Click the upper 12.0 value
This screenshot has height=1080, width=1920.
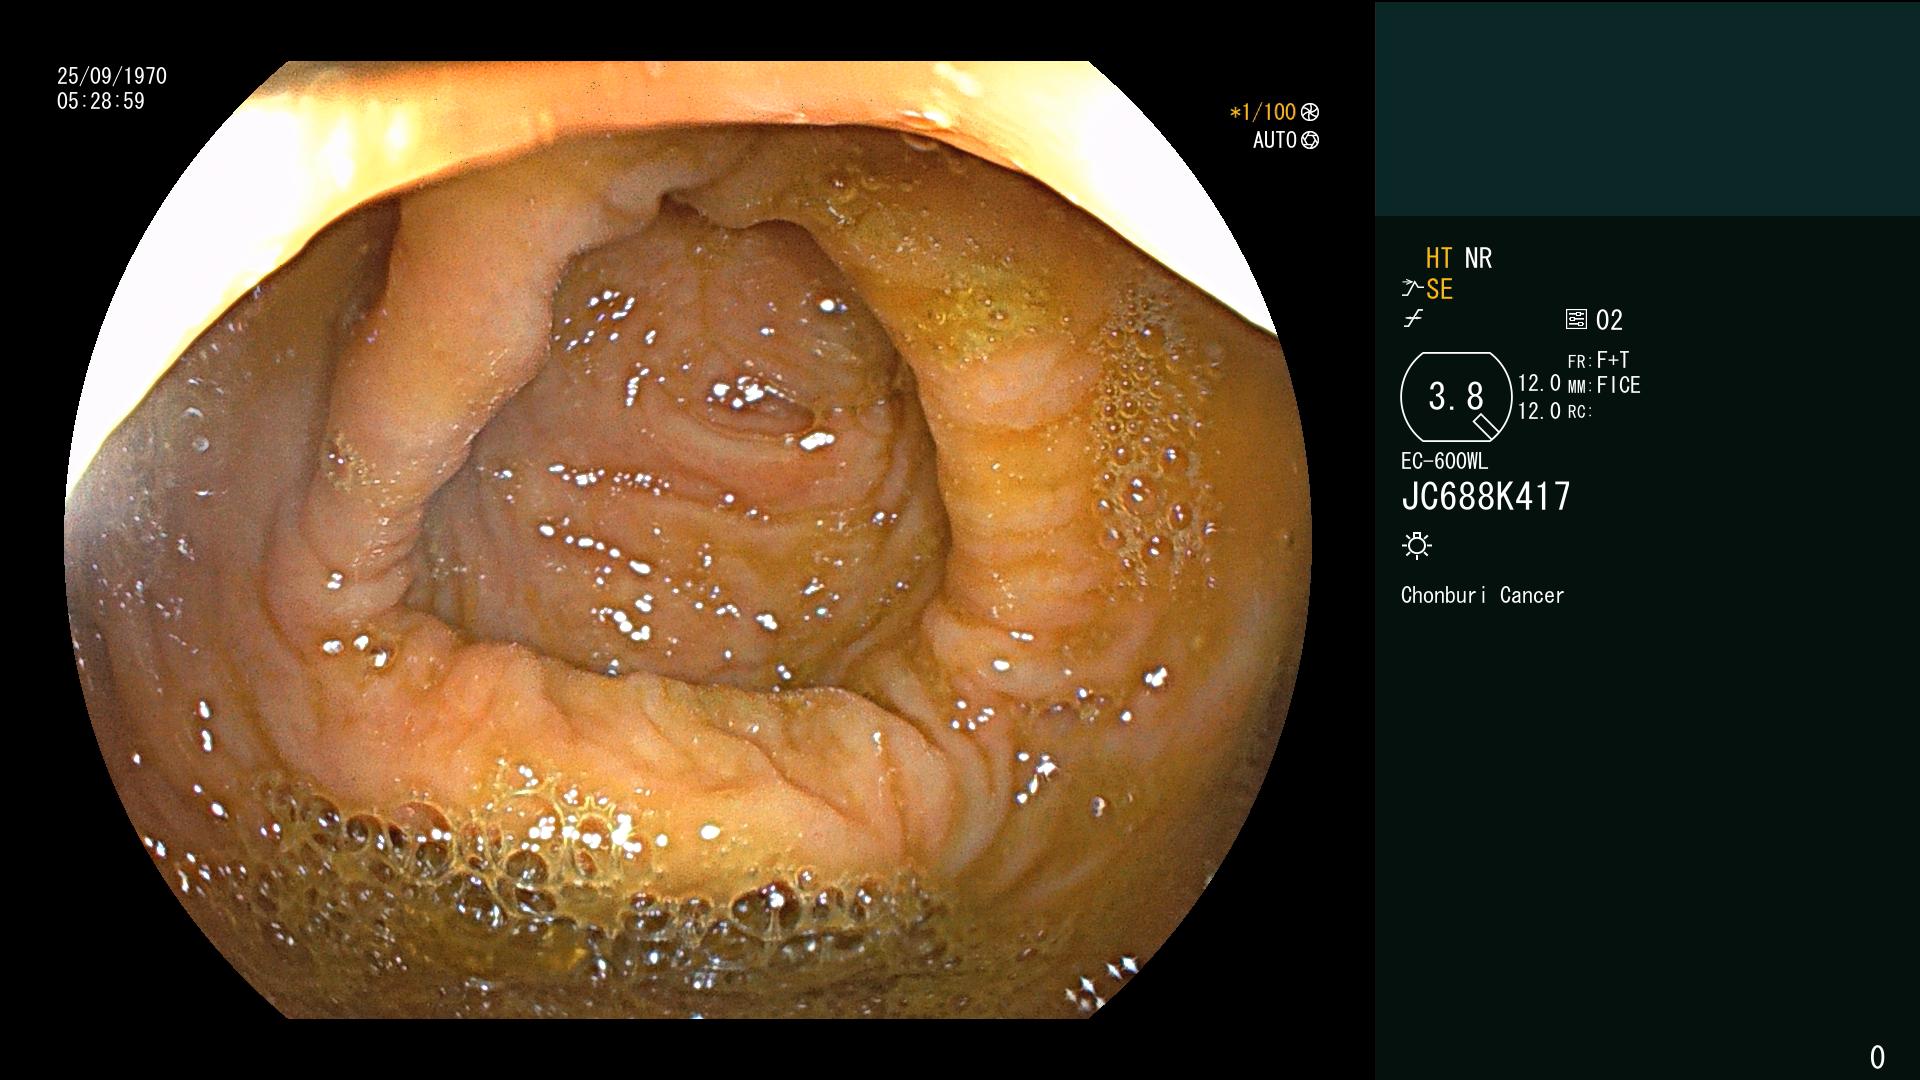pos(1539,383)
